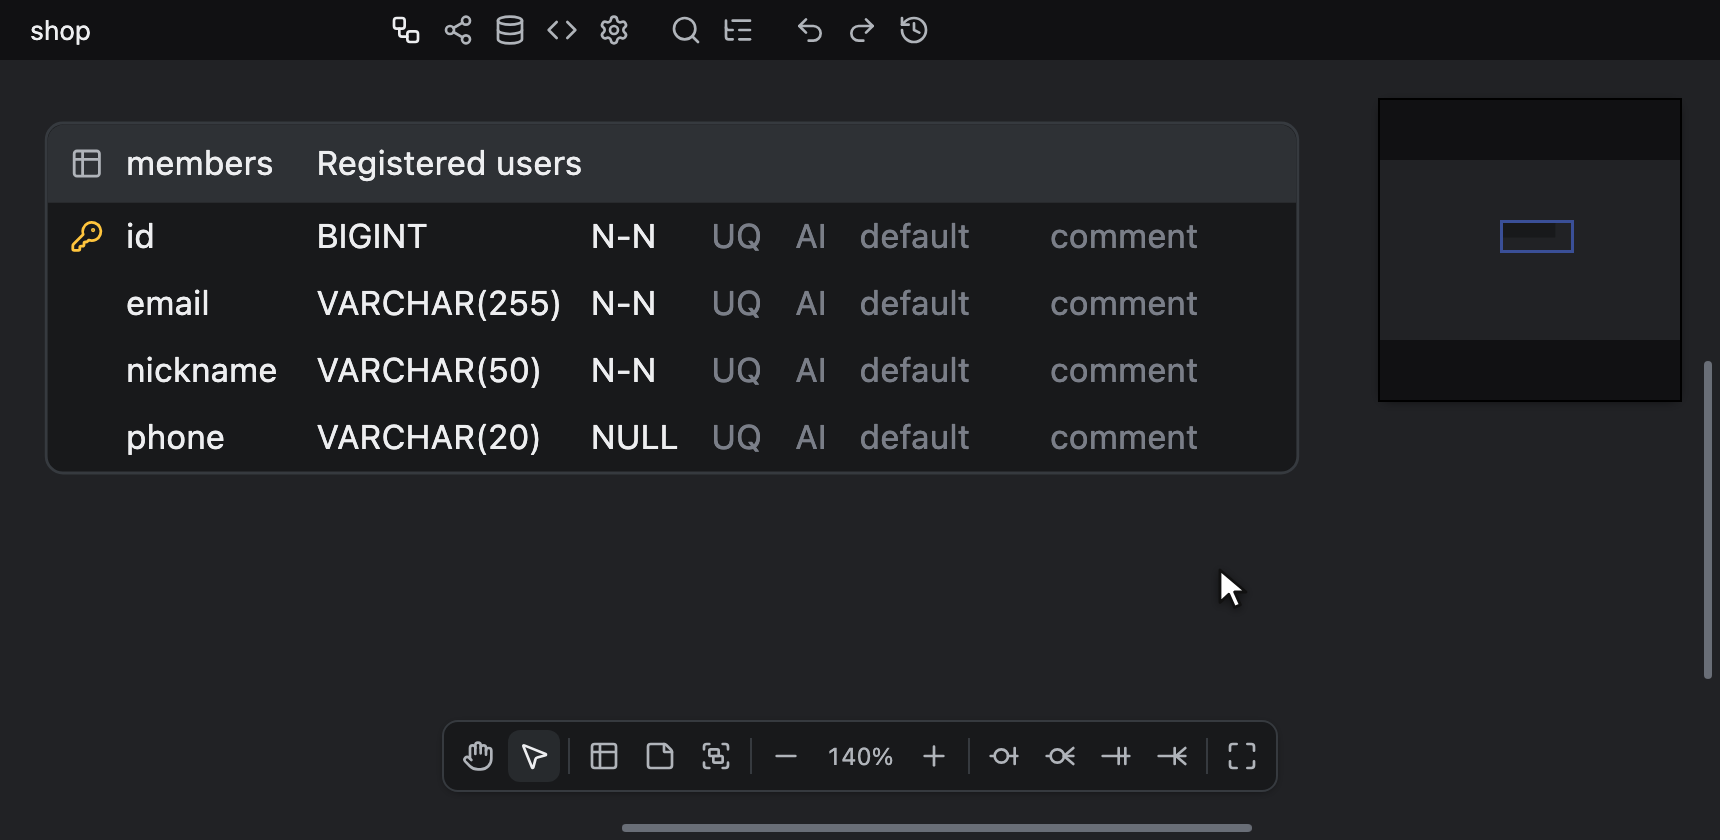Screen dimensions: 1720x840
Task: Click the undo arrow icon
Action: 810,30
